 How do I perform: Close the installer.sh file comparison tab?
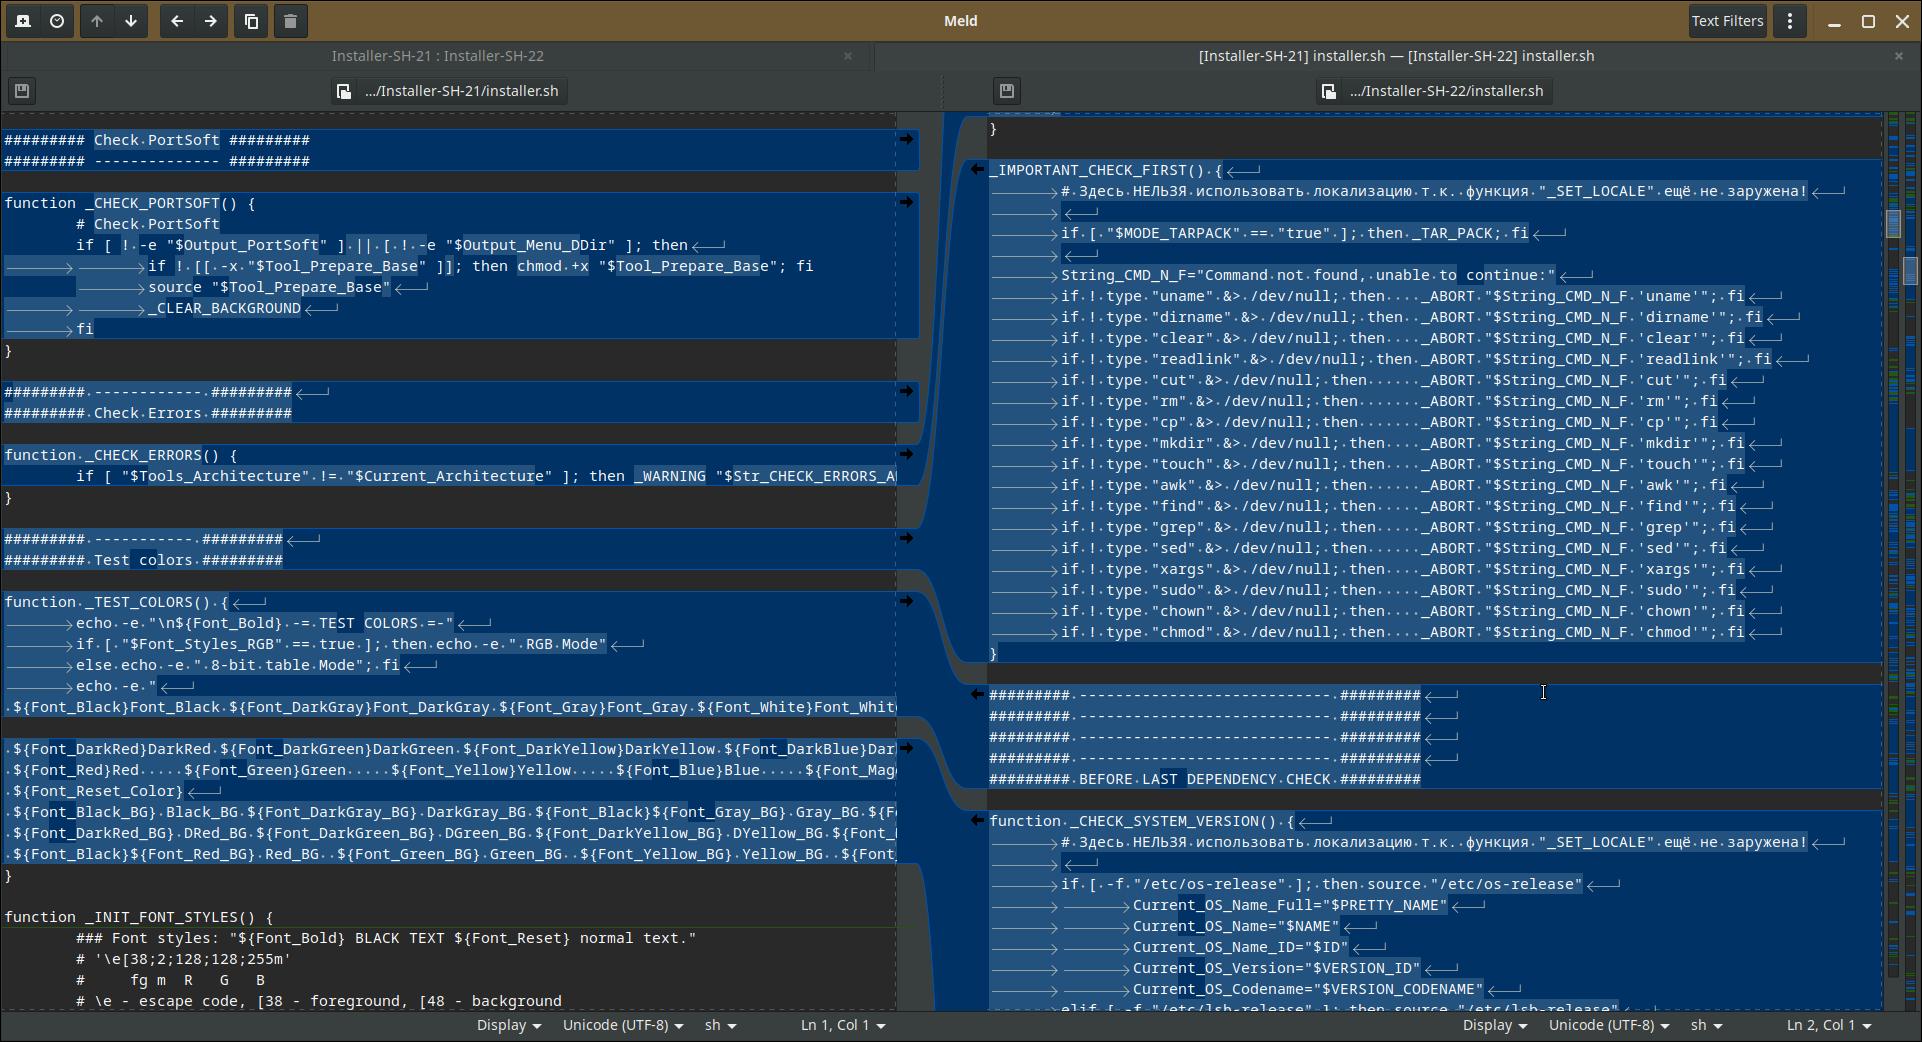coord(1898,56)
